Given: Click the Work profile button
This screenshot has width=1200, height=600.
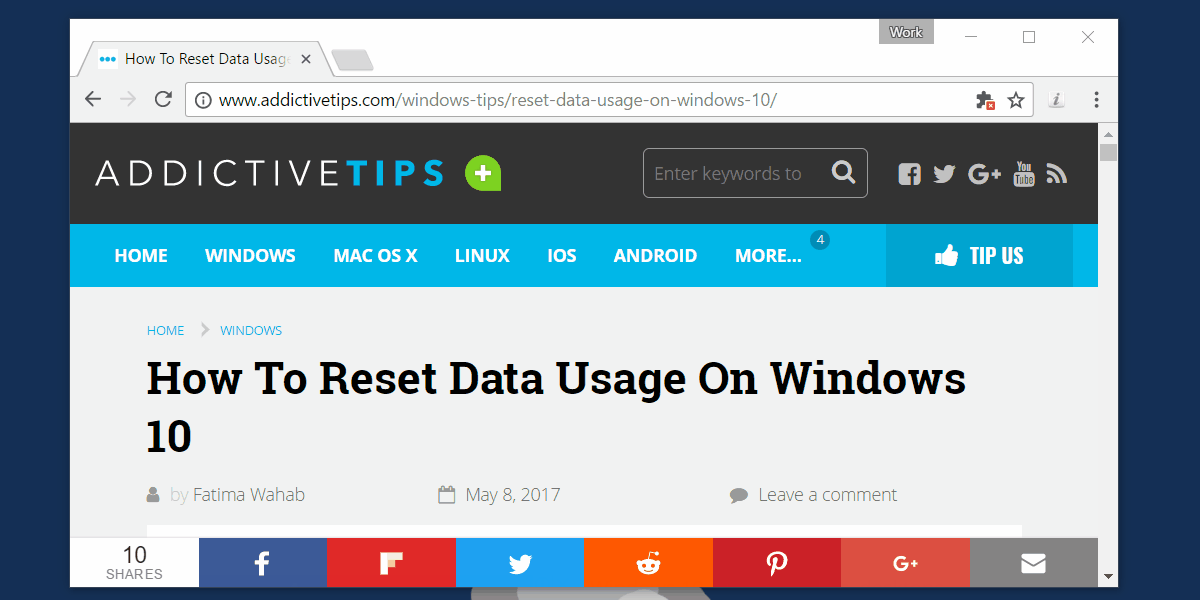Looking at the screenshot, I should click(x=906, y=32).
